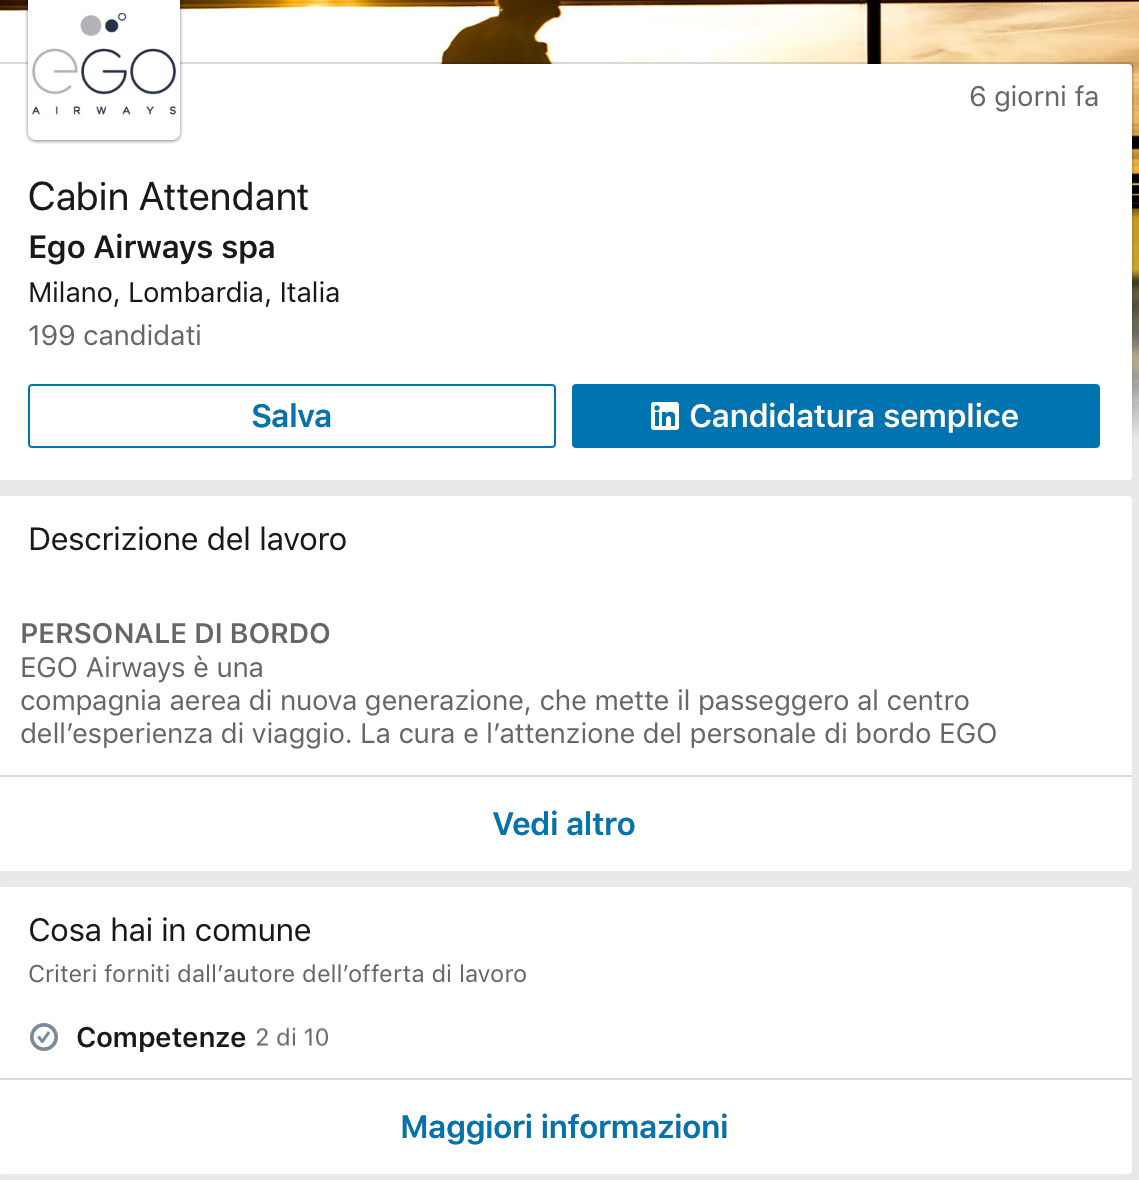This screenshot has width=1139, height=1180.
Task: Open the Ego Airways spa company name
Action: point(152,247)
